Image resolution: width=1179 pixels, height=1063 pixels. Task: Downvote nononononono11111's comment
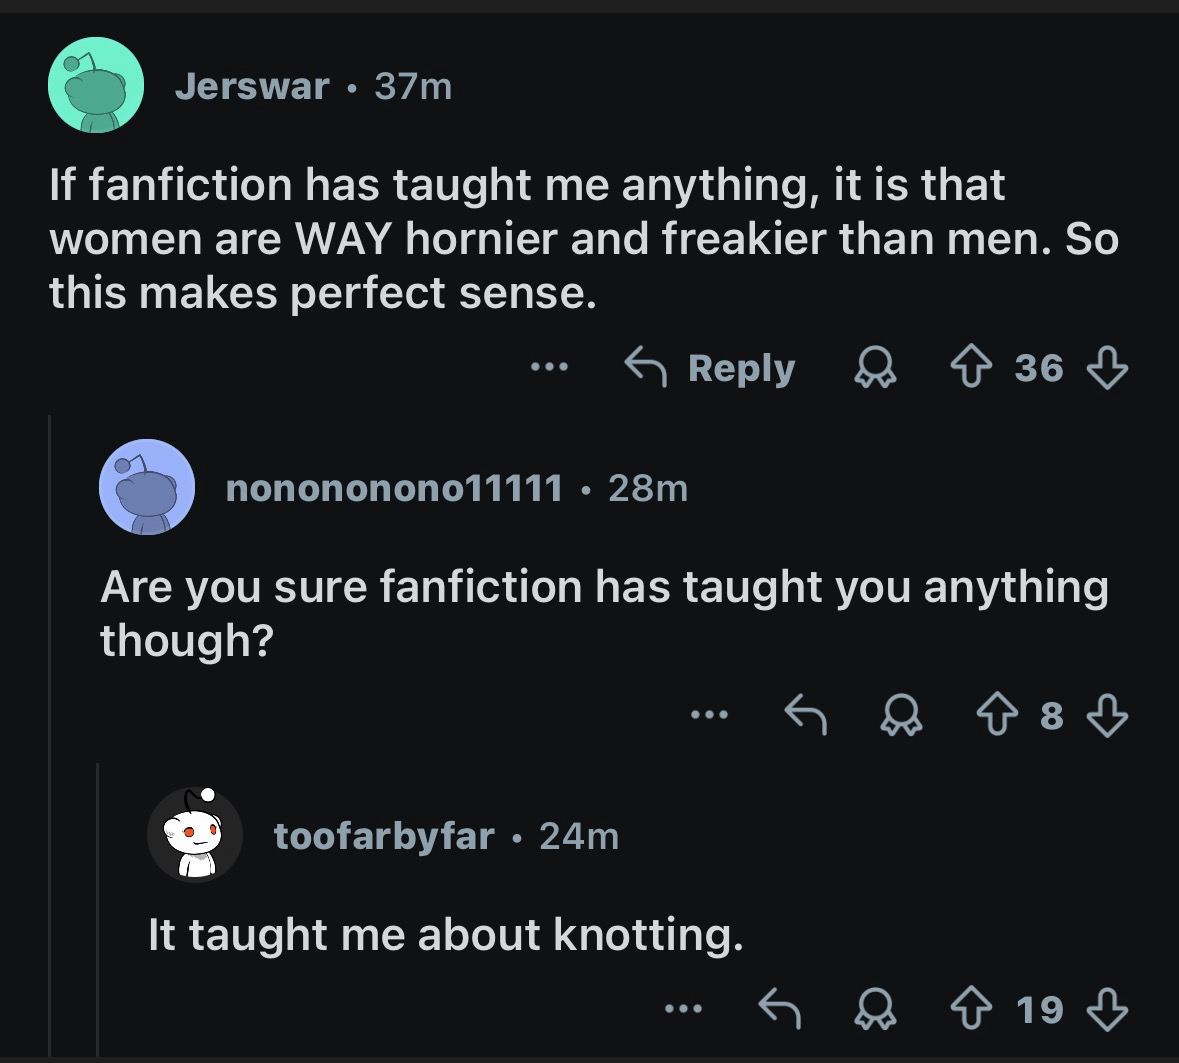[x=1106, y=715]
